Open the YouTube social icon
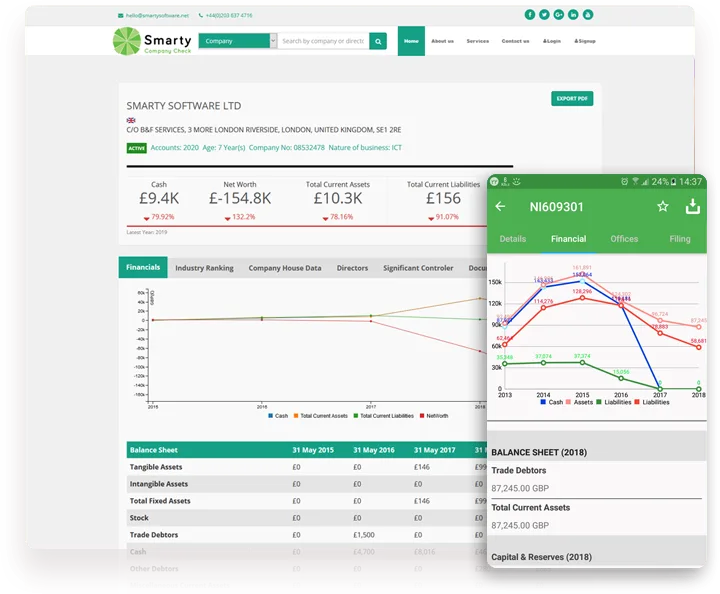720x594 pixels. pyautogui.click(x=588, y=15)
